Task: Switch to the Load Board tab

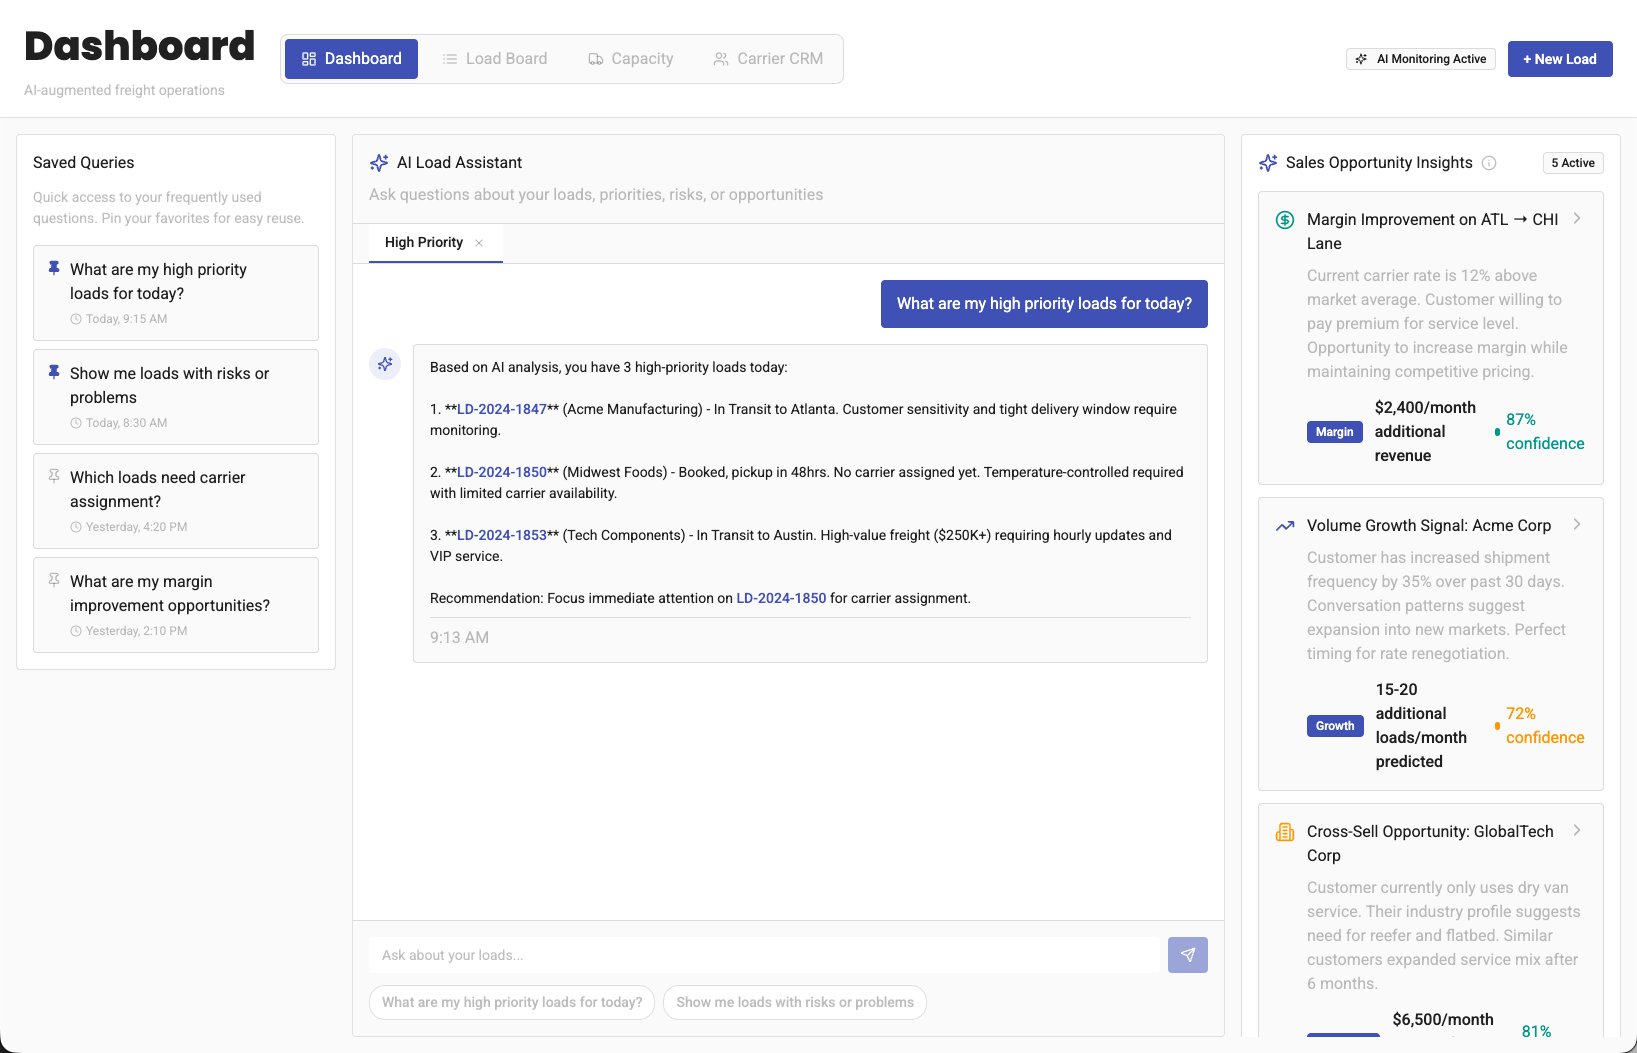Action: (x=495, y=59)
